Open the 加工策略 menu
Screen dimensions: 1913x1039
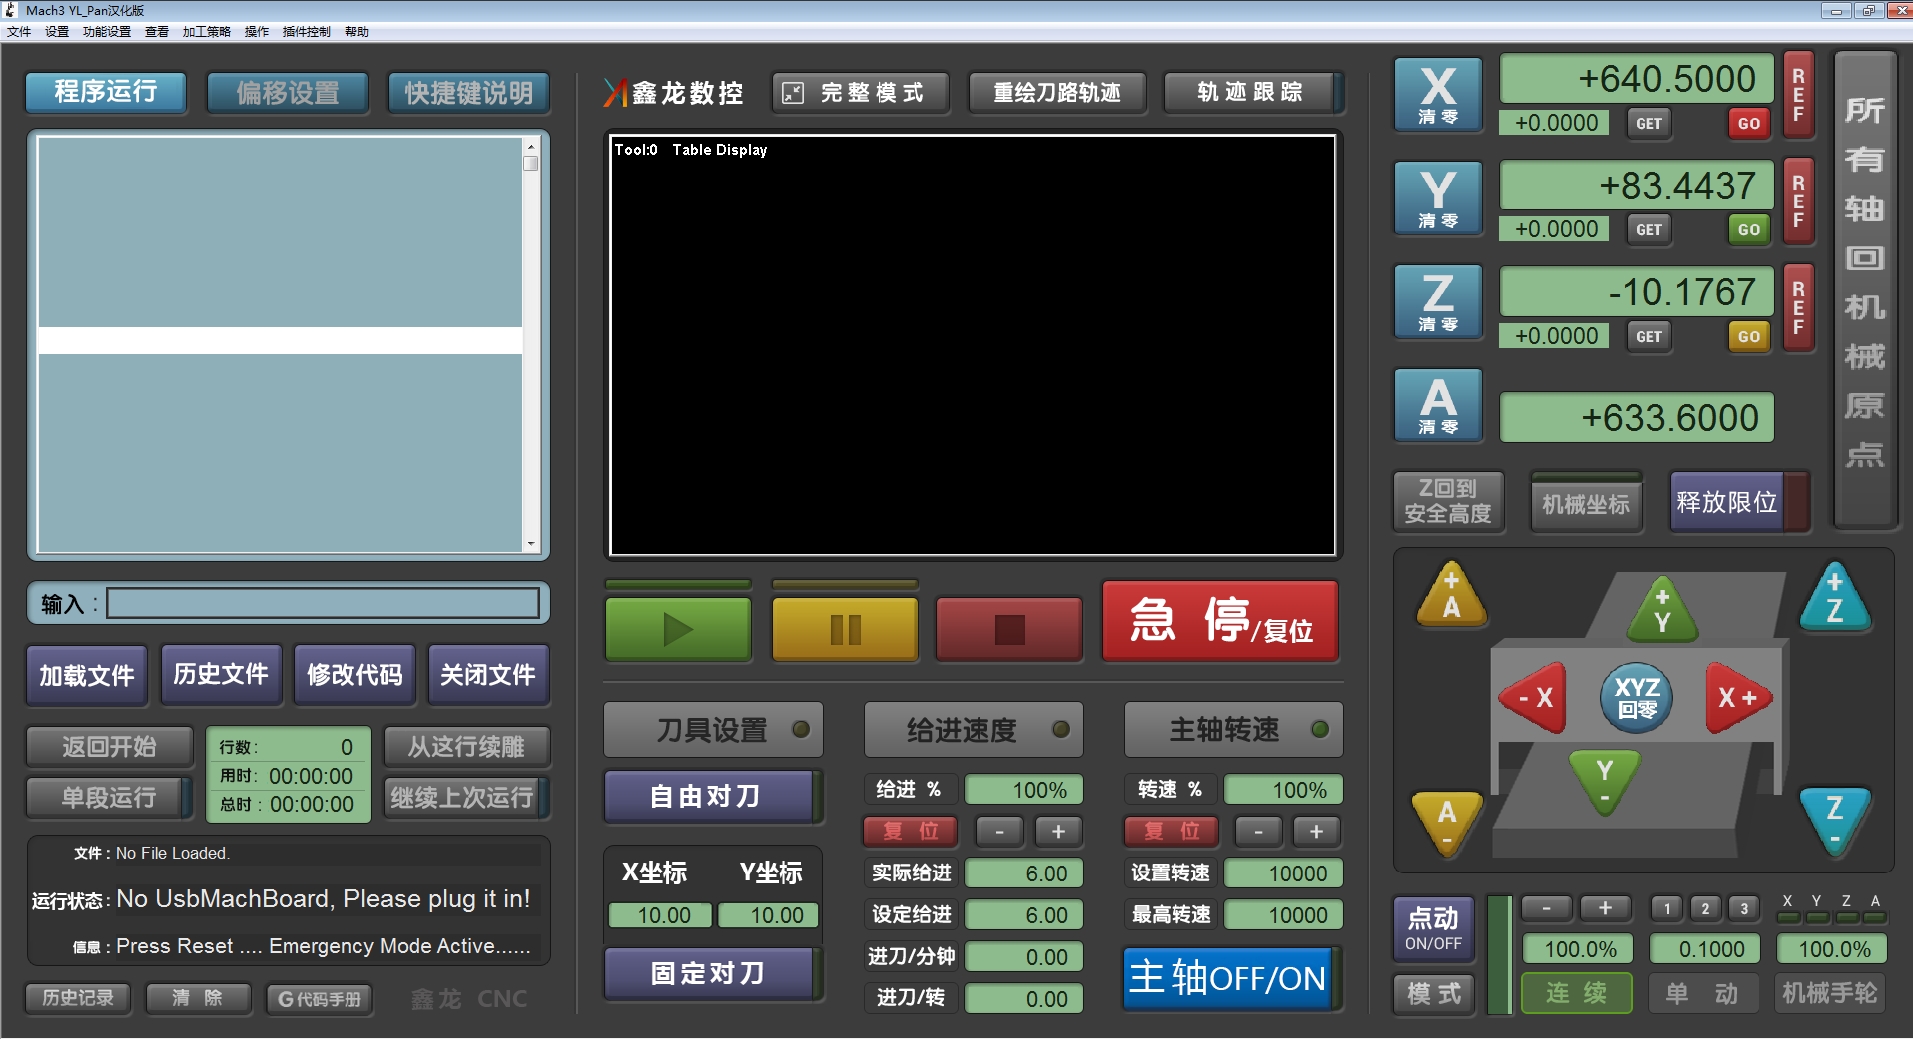click(207, 32)
